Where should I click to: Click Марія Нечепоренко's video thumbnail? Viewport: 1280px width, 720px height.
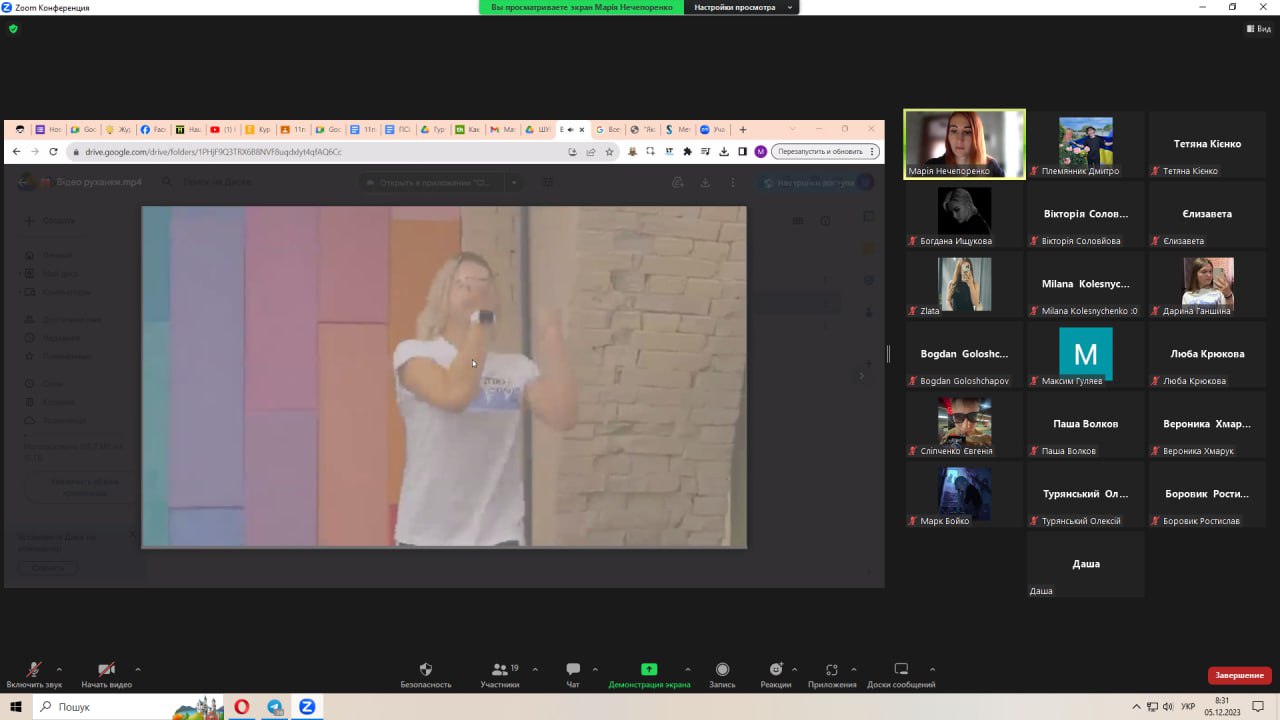[x=964, y=144]
